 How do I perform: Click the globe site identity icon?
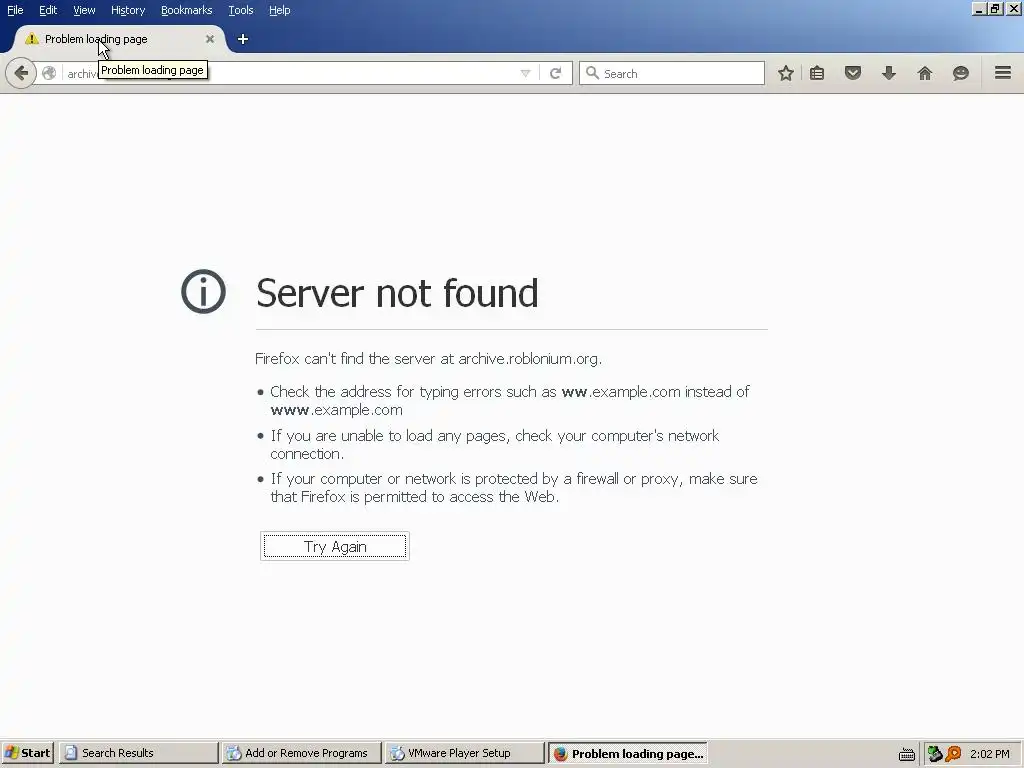pos(49,73)
